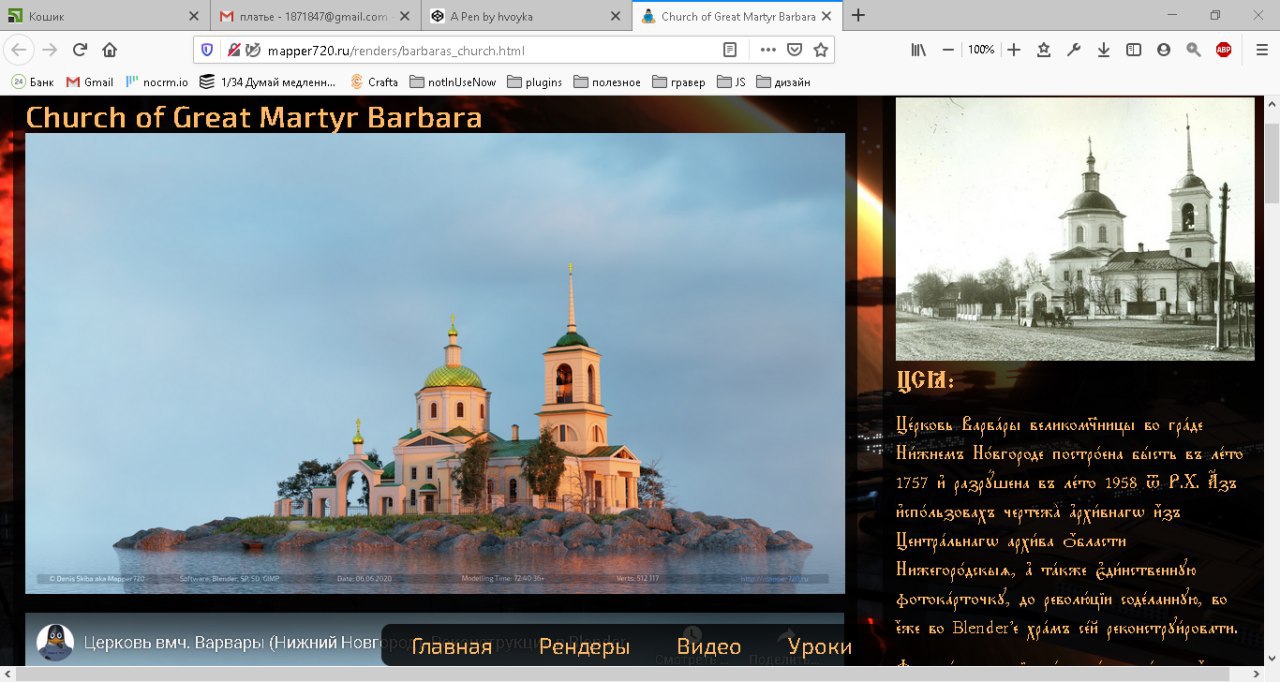Click the penguin channel avatar on the video
1280x682 pixels.
pyautogui.click(x=55, y=643)
